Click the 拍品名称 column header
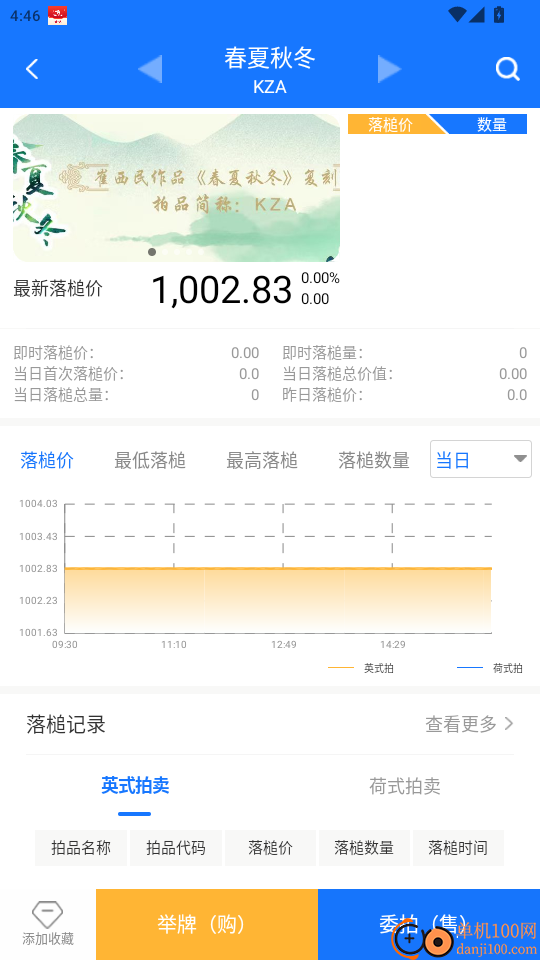This screenshot has width=540, height=960. pos(81,848)
